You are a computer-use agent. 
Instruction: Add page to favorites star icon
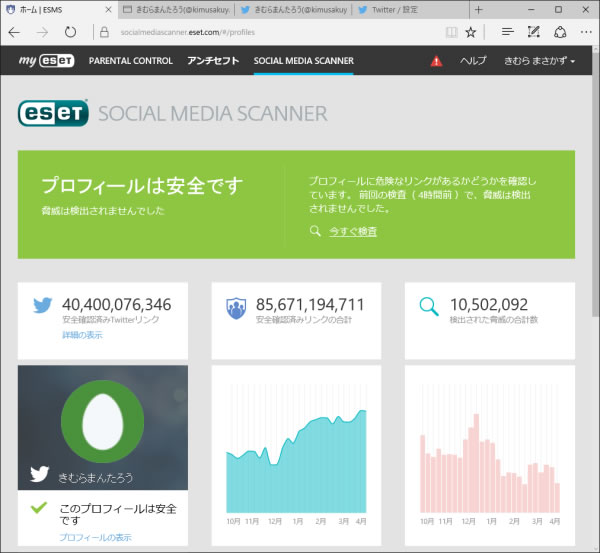pos(471,32)
